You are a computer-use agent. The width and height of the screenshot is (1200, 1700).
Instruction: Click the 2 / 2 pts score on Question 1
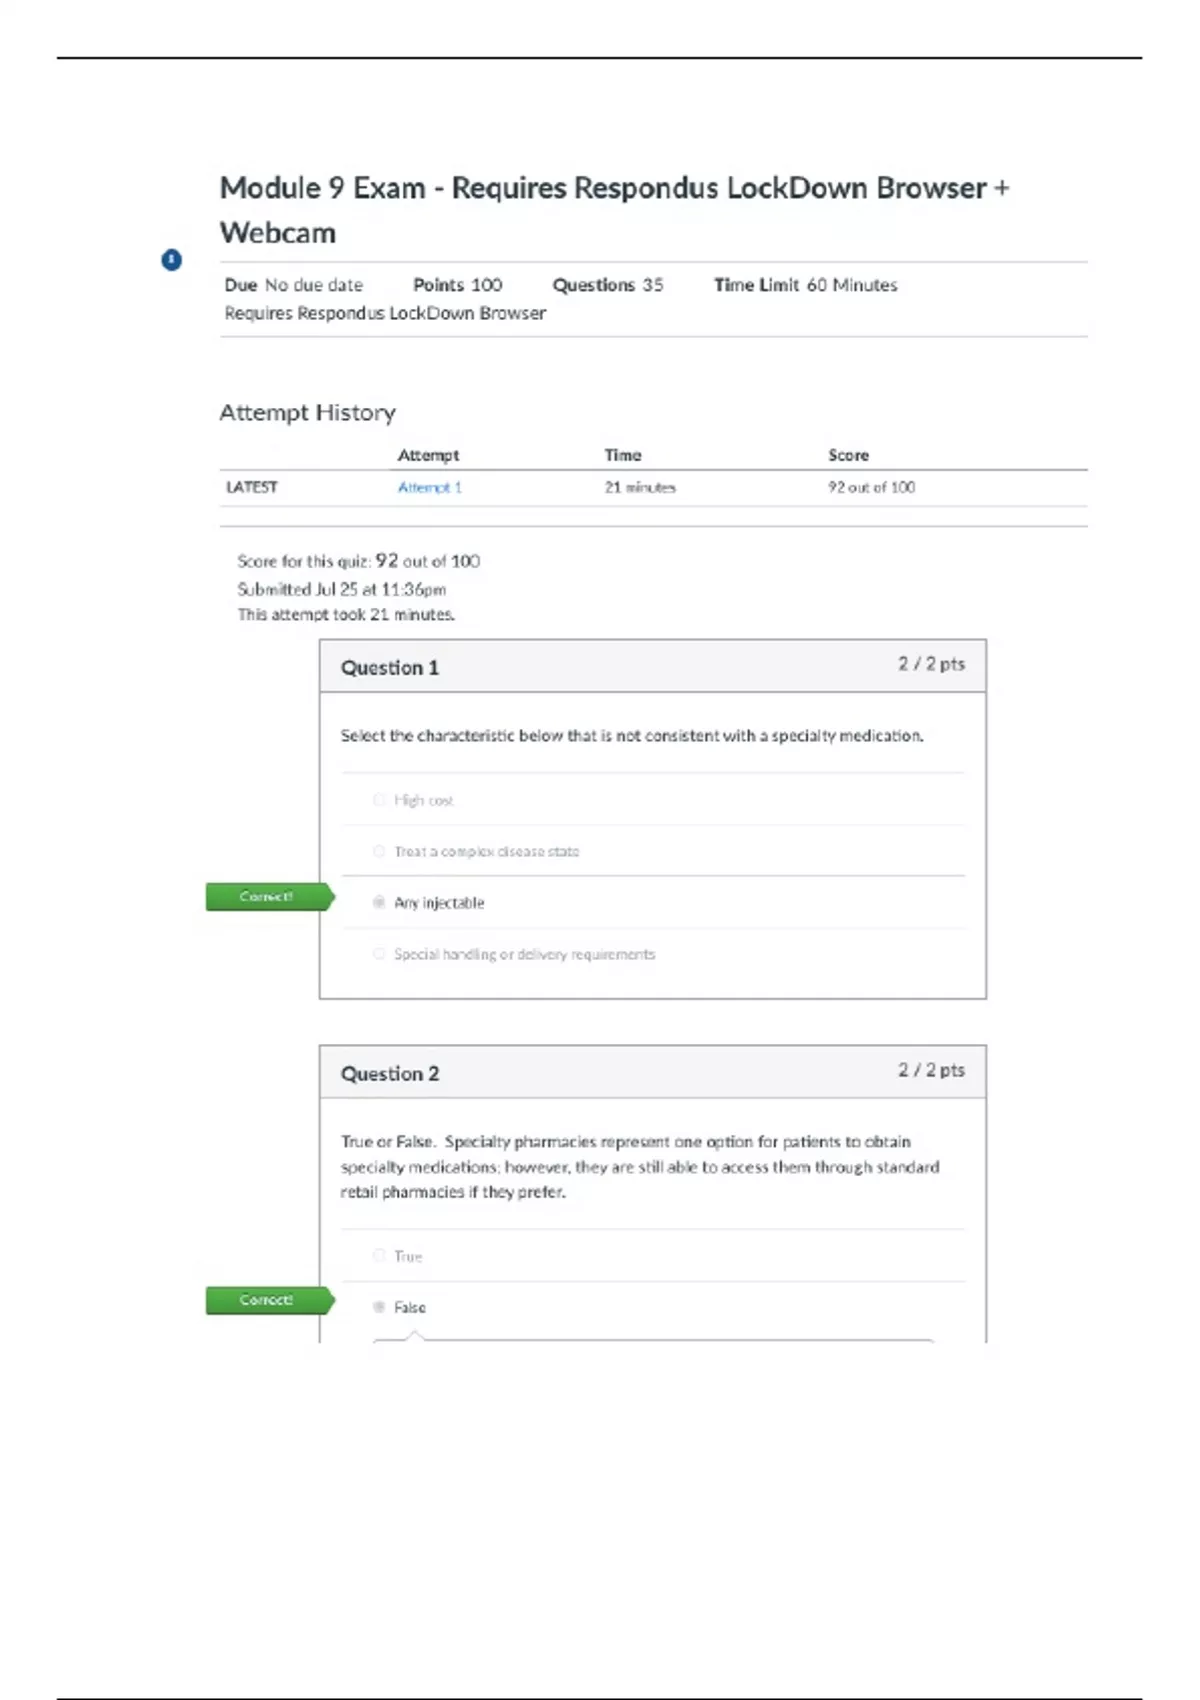pos(931,664)
